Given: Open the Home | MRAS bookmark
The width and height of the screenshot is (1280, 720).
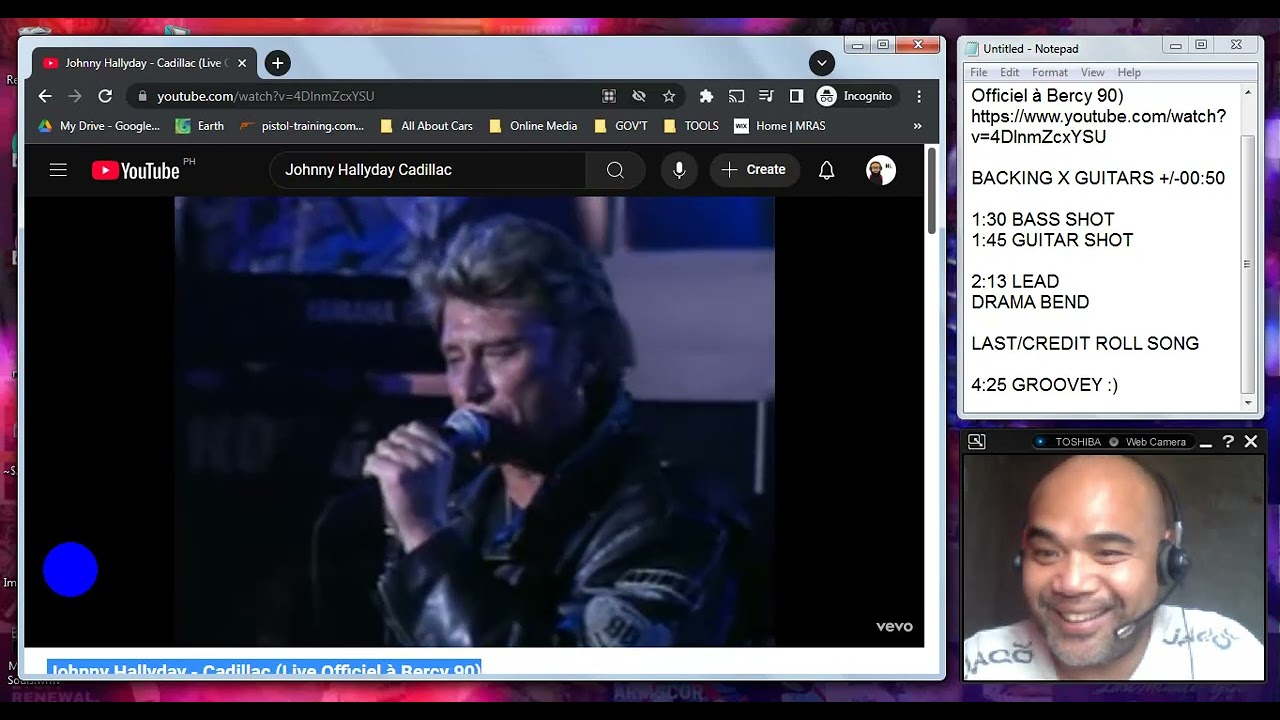Looking at the screenshot, I should [780, 126].
